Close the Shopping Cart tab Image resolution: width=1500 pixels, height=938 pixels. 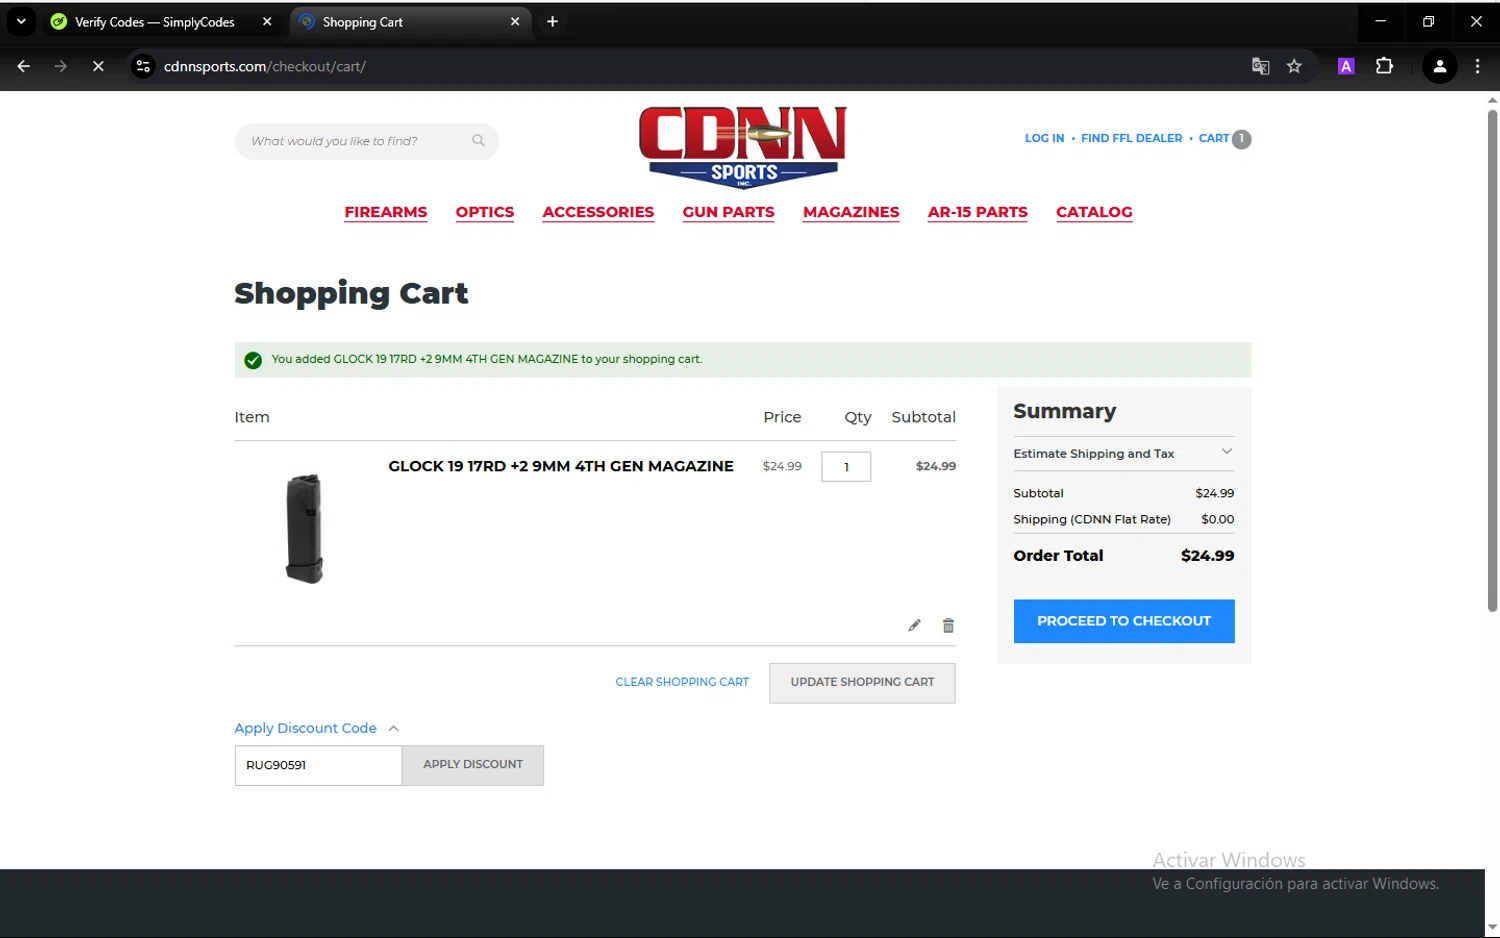tap(515, 22)
